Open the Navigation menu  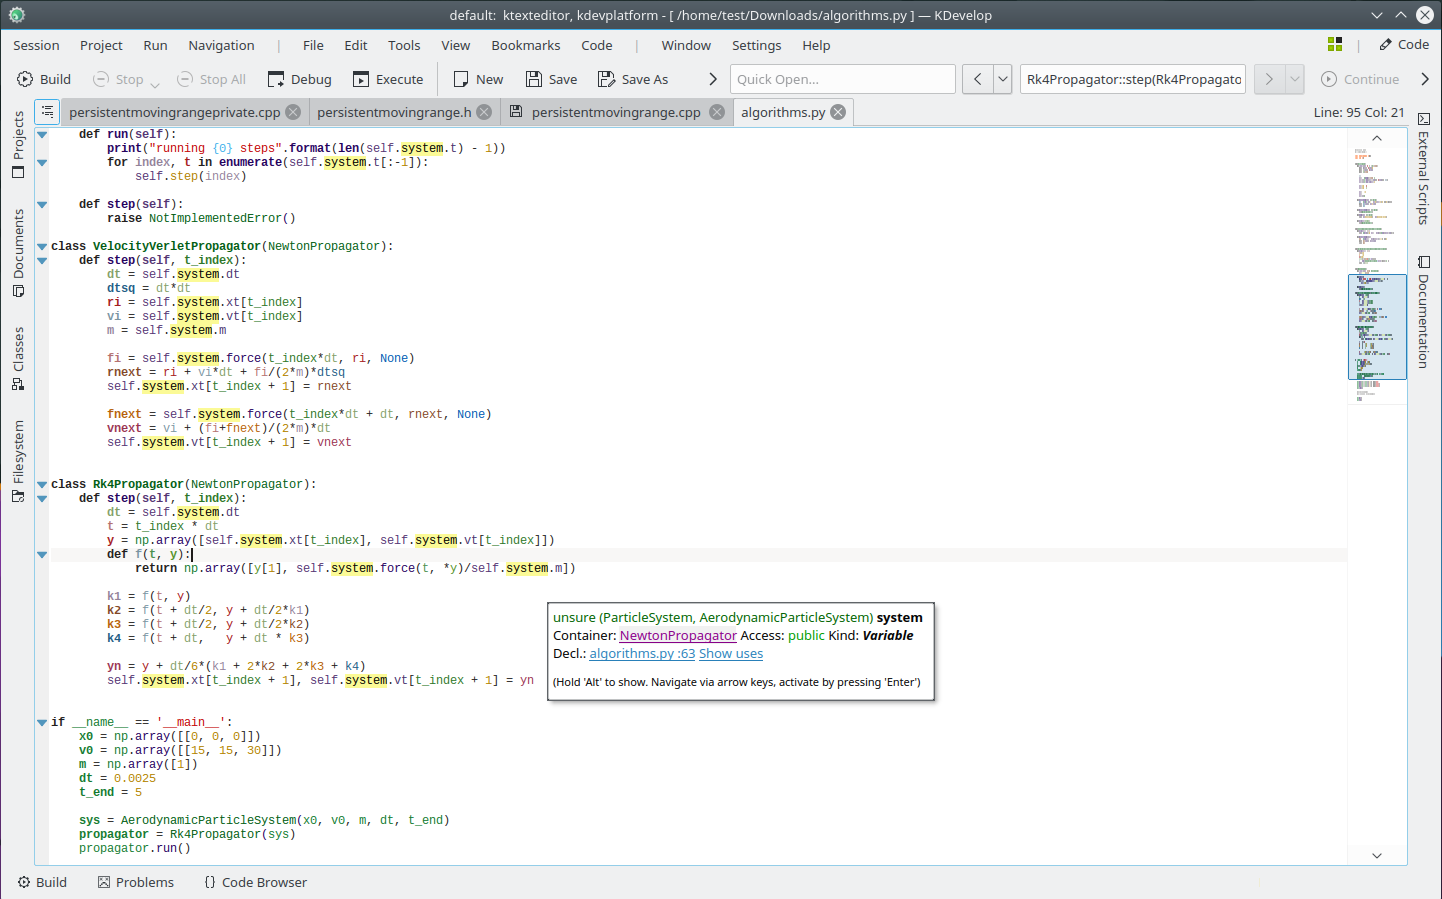(221, 45)
